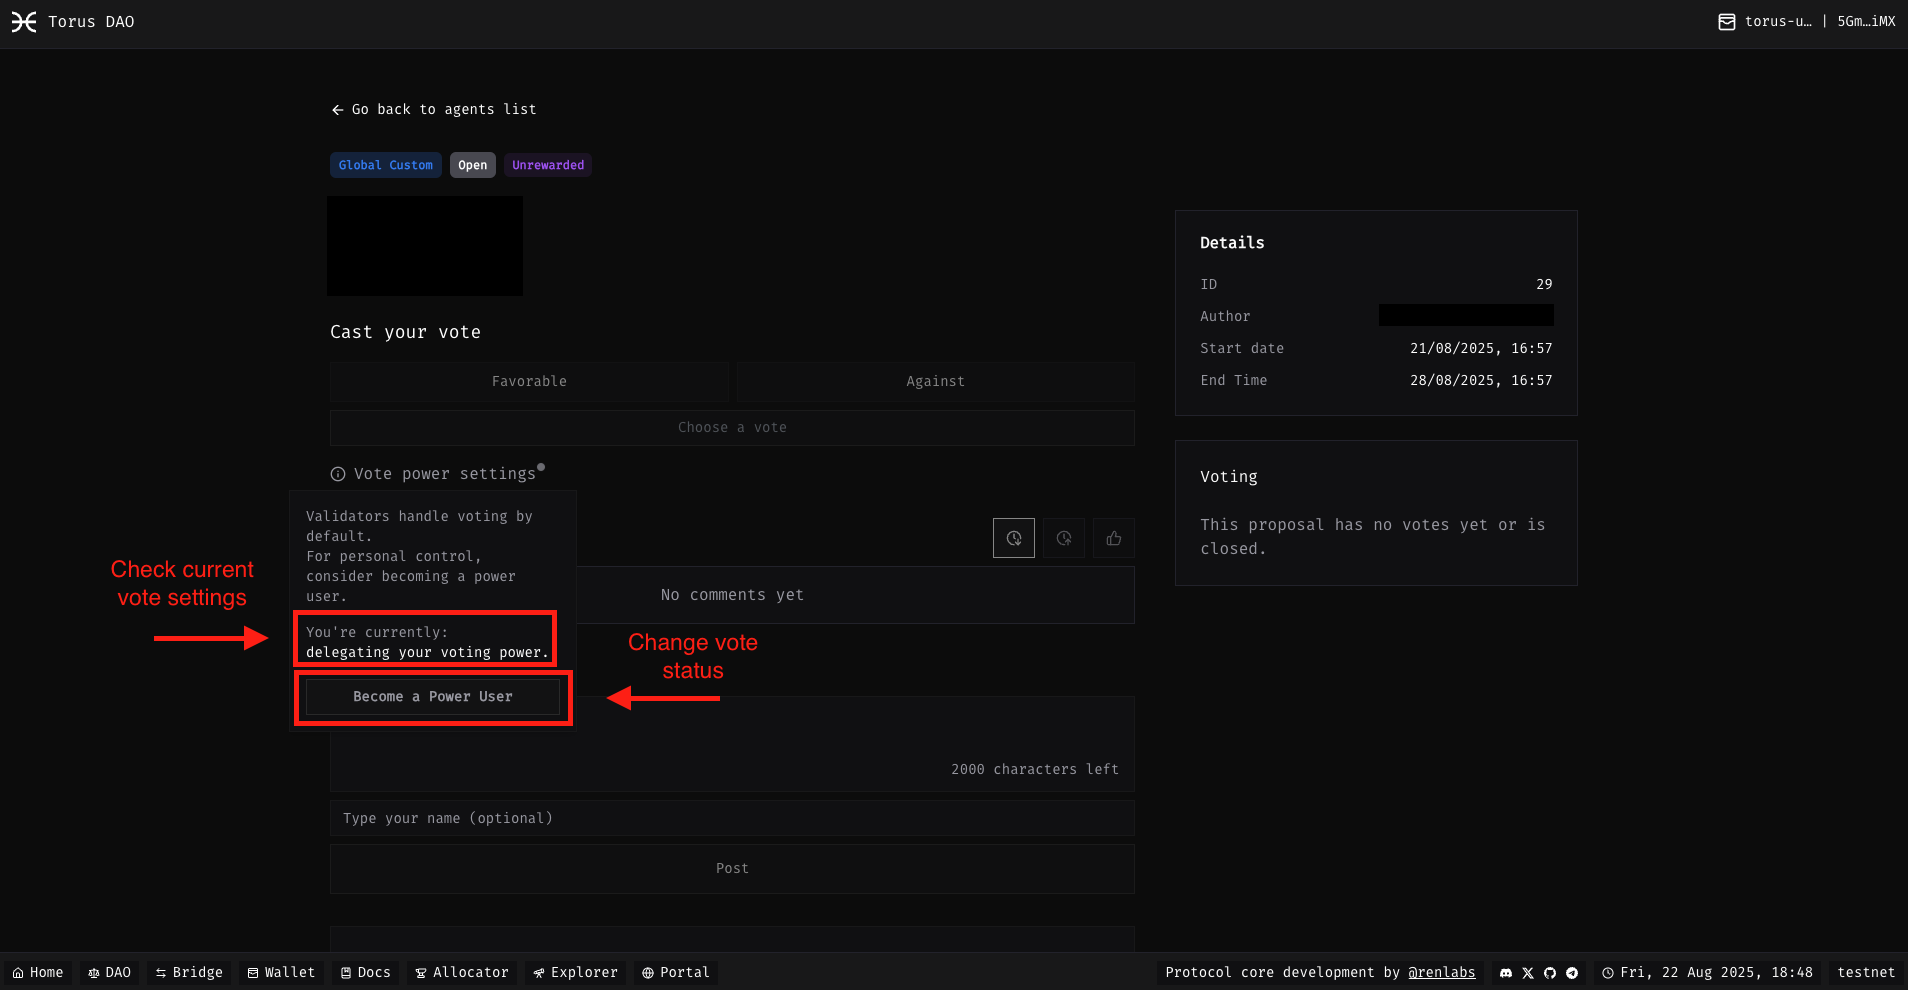Image resolution: width=1908 pixels, height=990 pixels.
Task: Visit the project's GitHub page
Action: click(1549, 972)
